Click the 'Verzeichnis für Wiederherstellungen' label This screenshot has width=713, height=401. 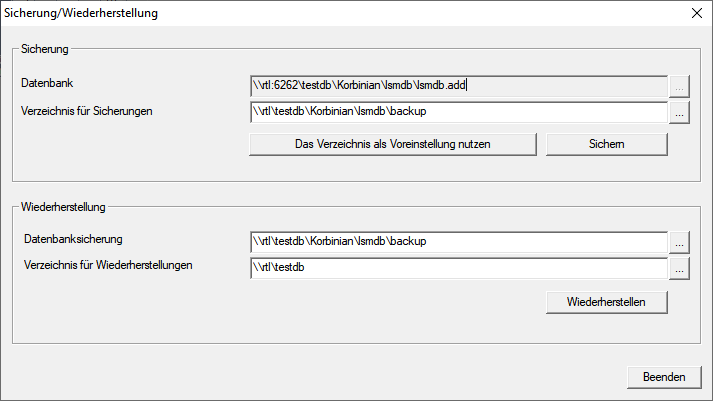click(107, 265)
